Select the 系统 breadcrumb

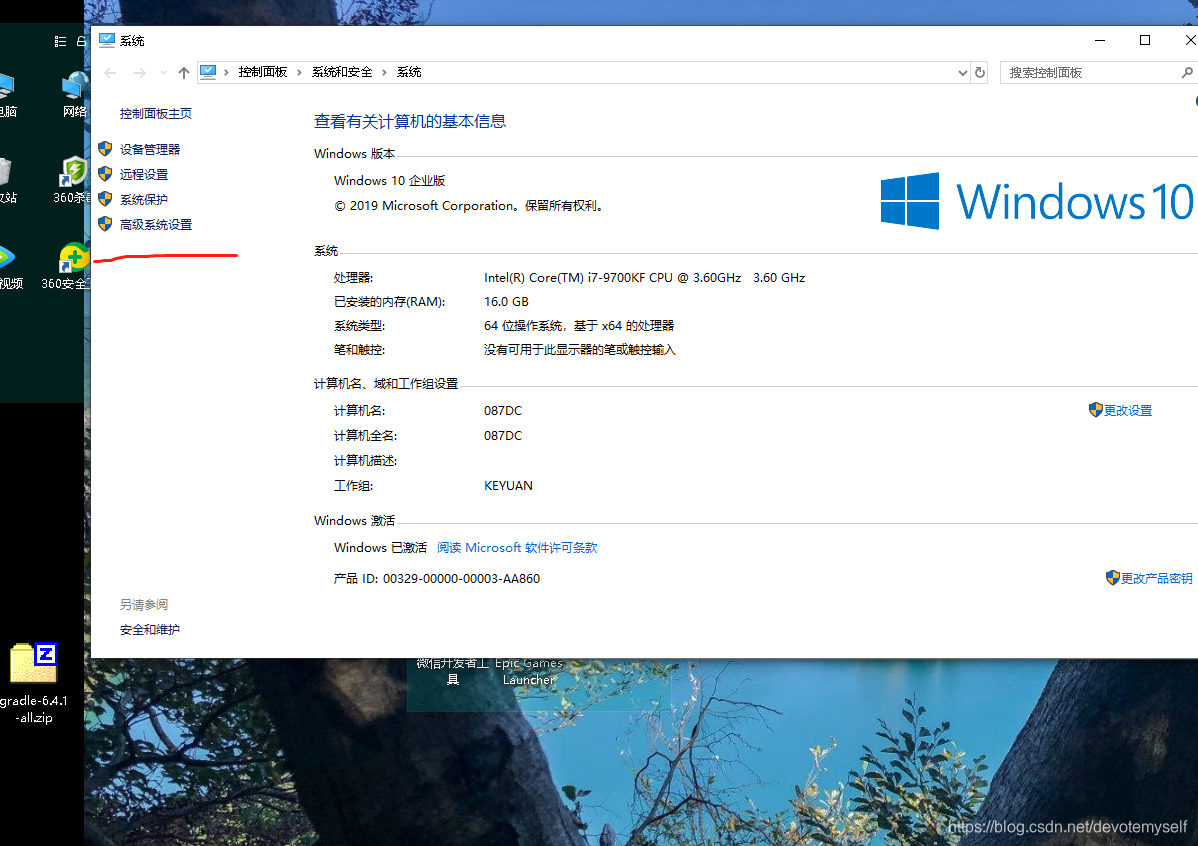coord(409,72)
